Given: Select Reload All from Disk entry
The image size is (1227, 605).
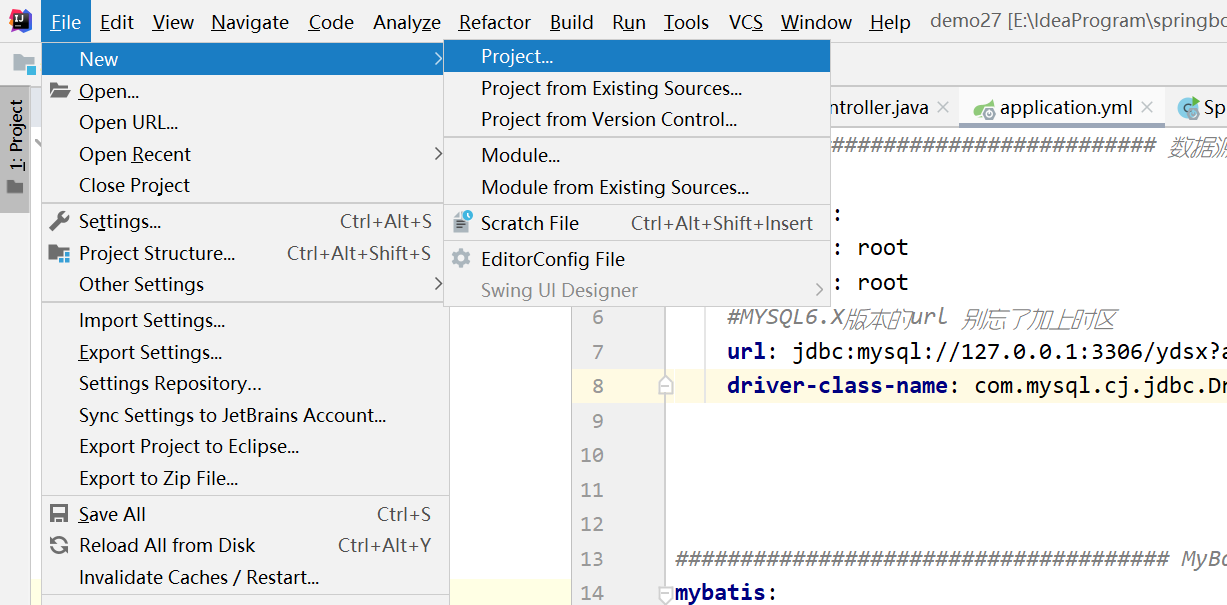Looking at the screenshot, I should (245, 545).
